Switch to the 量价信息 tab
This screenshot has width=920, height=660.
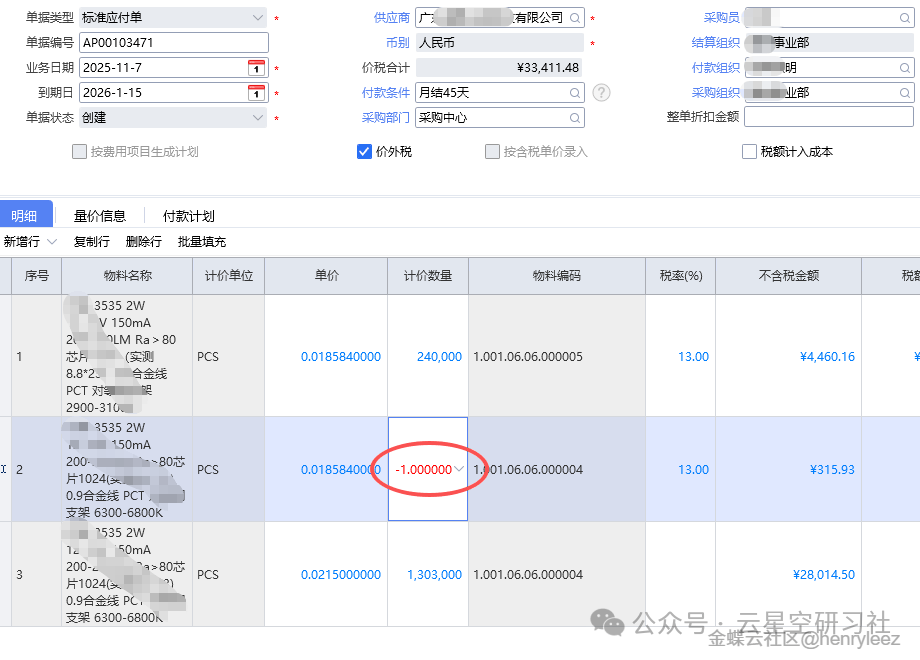(x=100, y=216)
